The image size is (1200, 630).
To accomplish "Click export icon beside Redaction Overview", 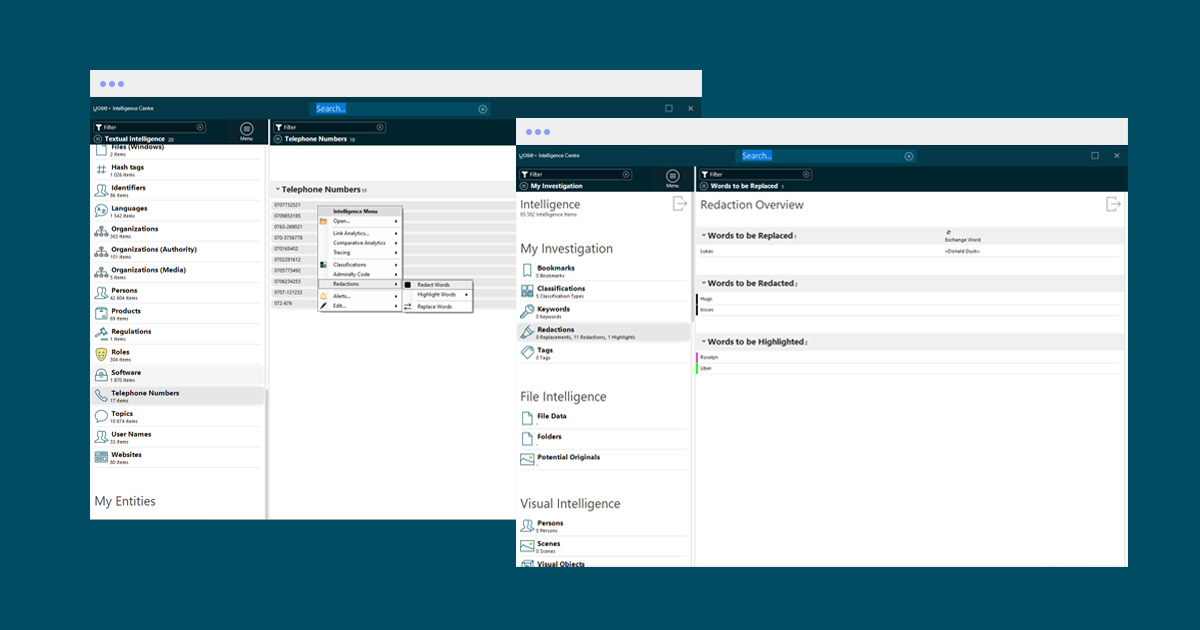I will coord(1113,204).
